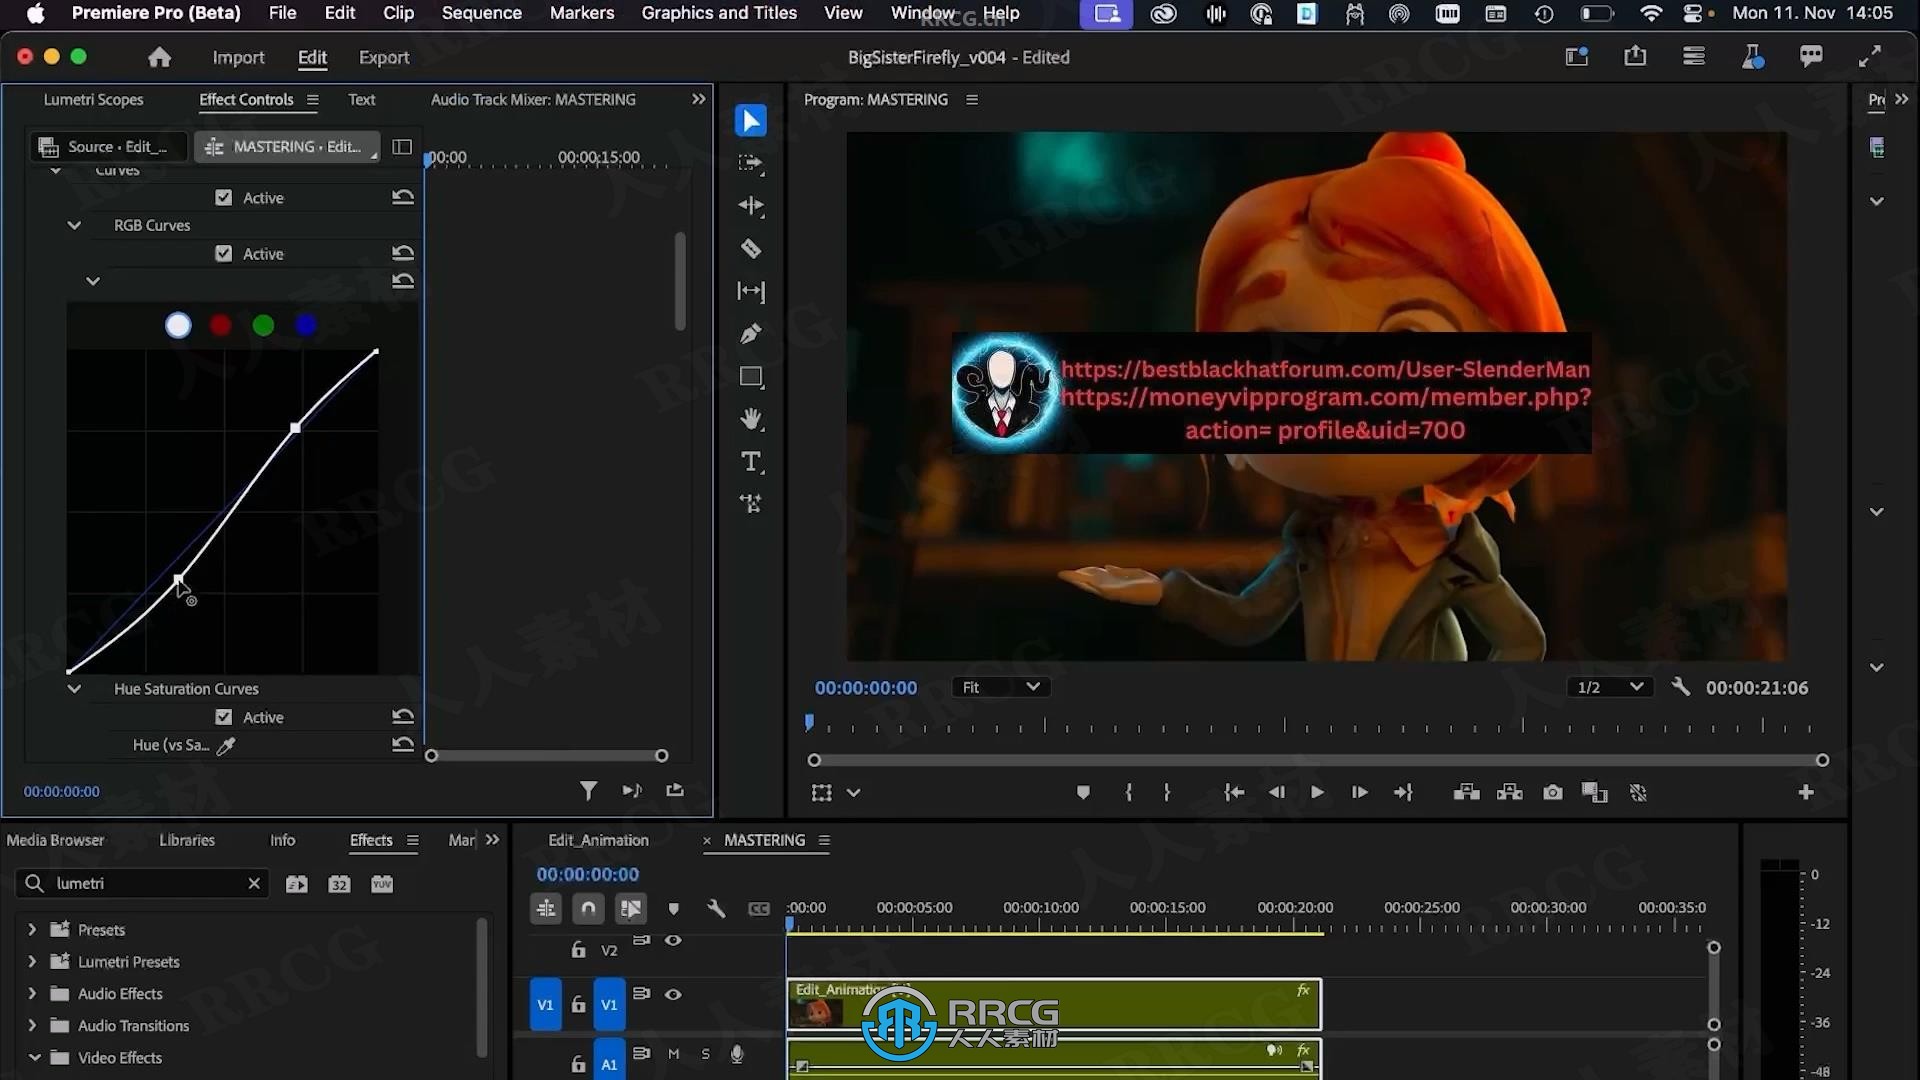This screenshot has height=1080, width=1920.
Task: Toggle RGB Curves Active checkbox
Action: (x=224, y=254)
